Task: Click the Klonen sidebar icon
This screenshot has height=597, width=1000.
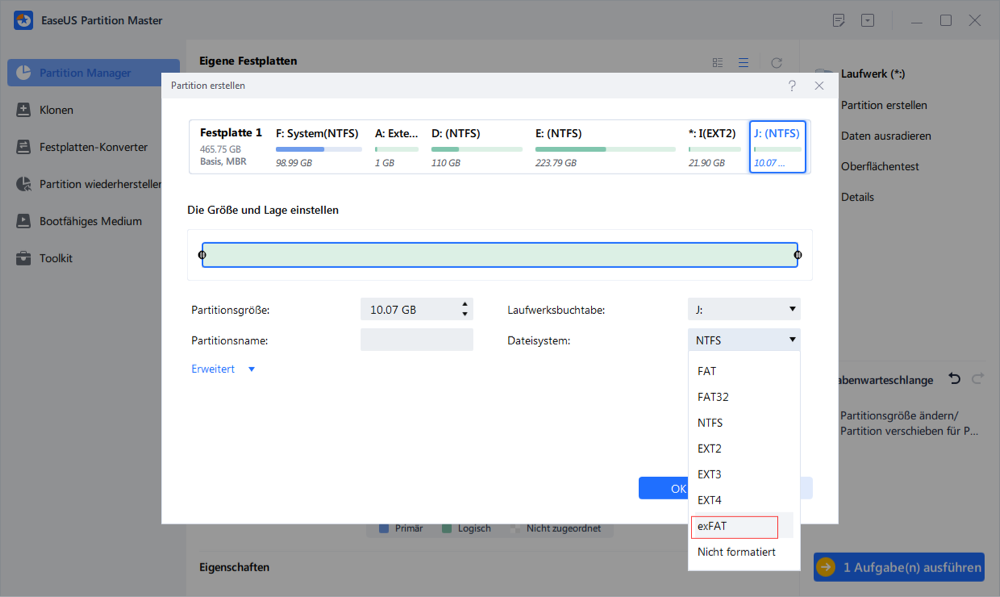Action: point(23,110)
